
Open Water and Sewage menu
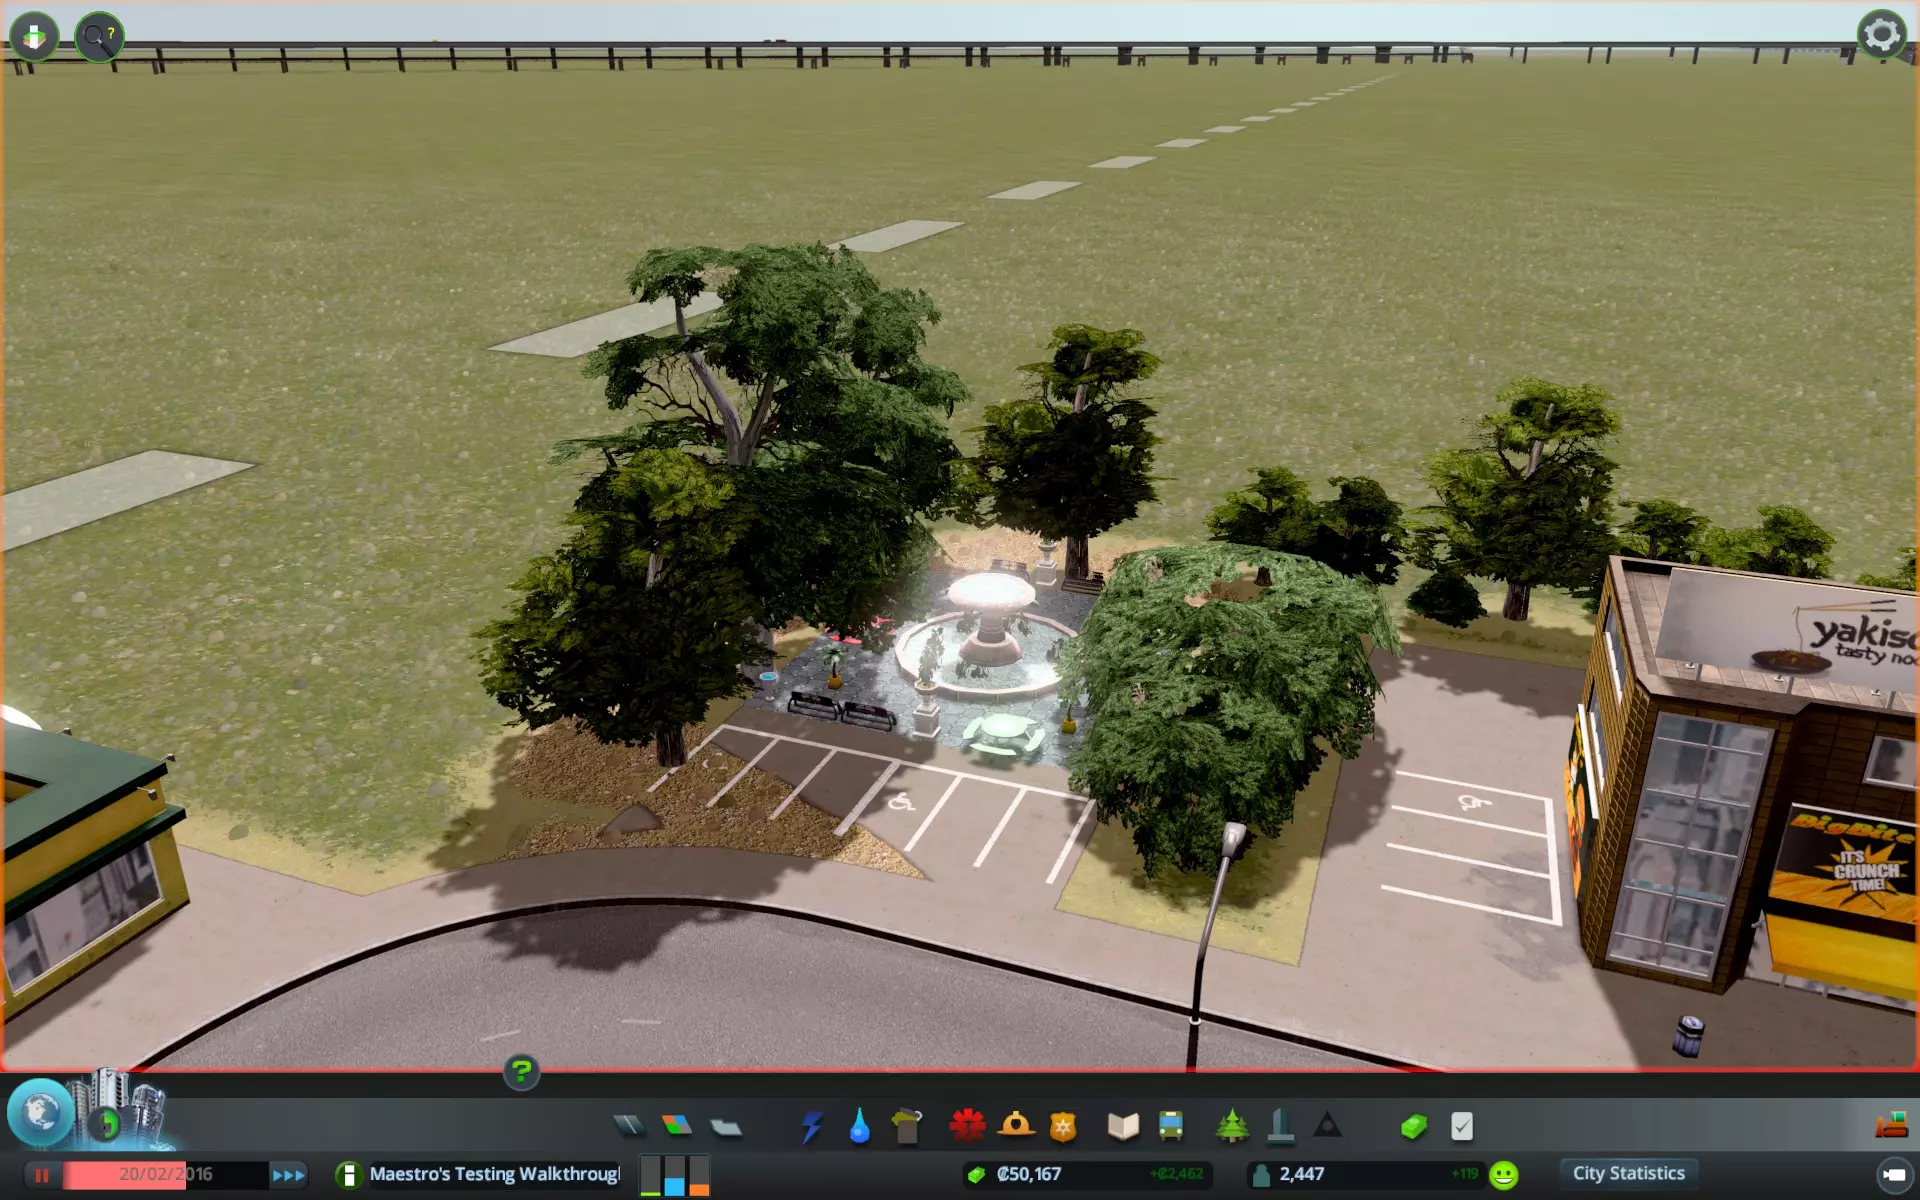tap(859, 1126)
